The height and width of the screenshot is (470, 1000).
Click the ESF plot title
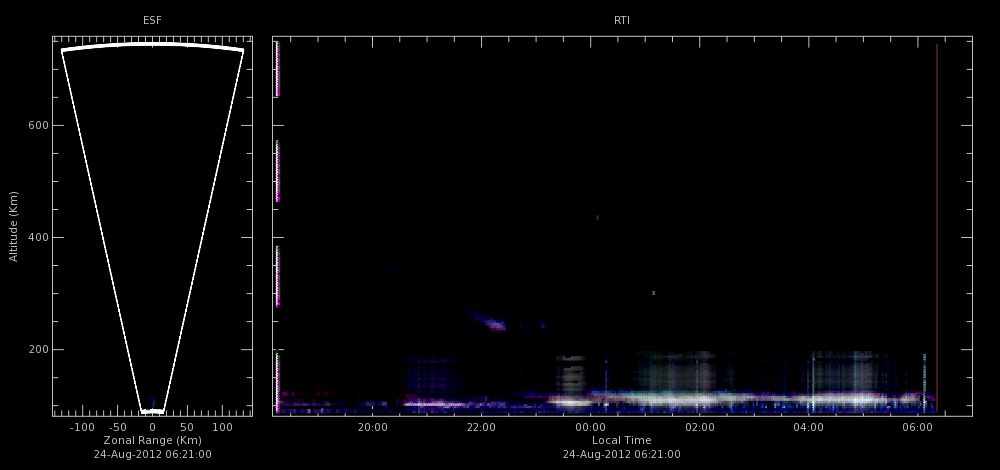[152, 20]
